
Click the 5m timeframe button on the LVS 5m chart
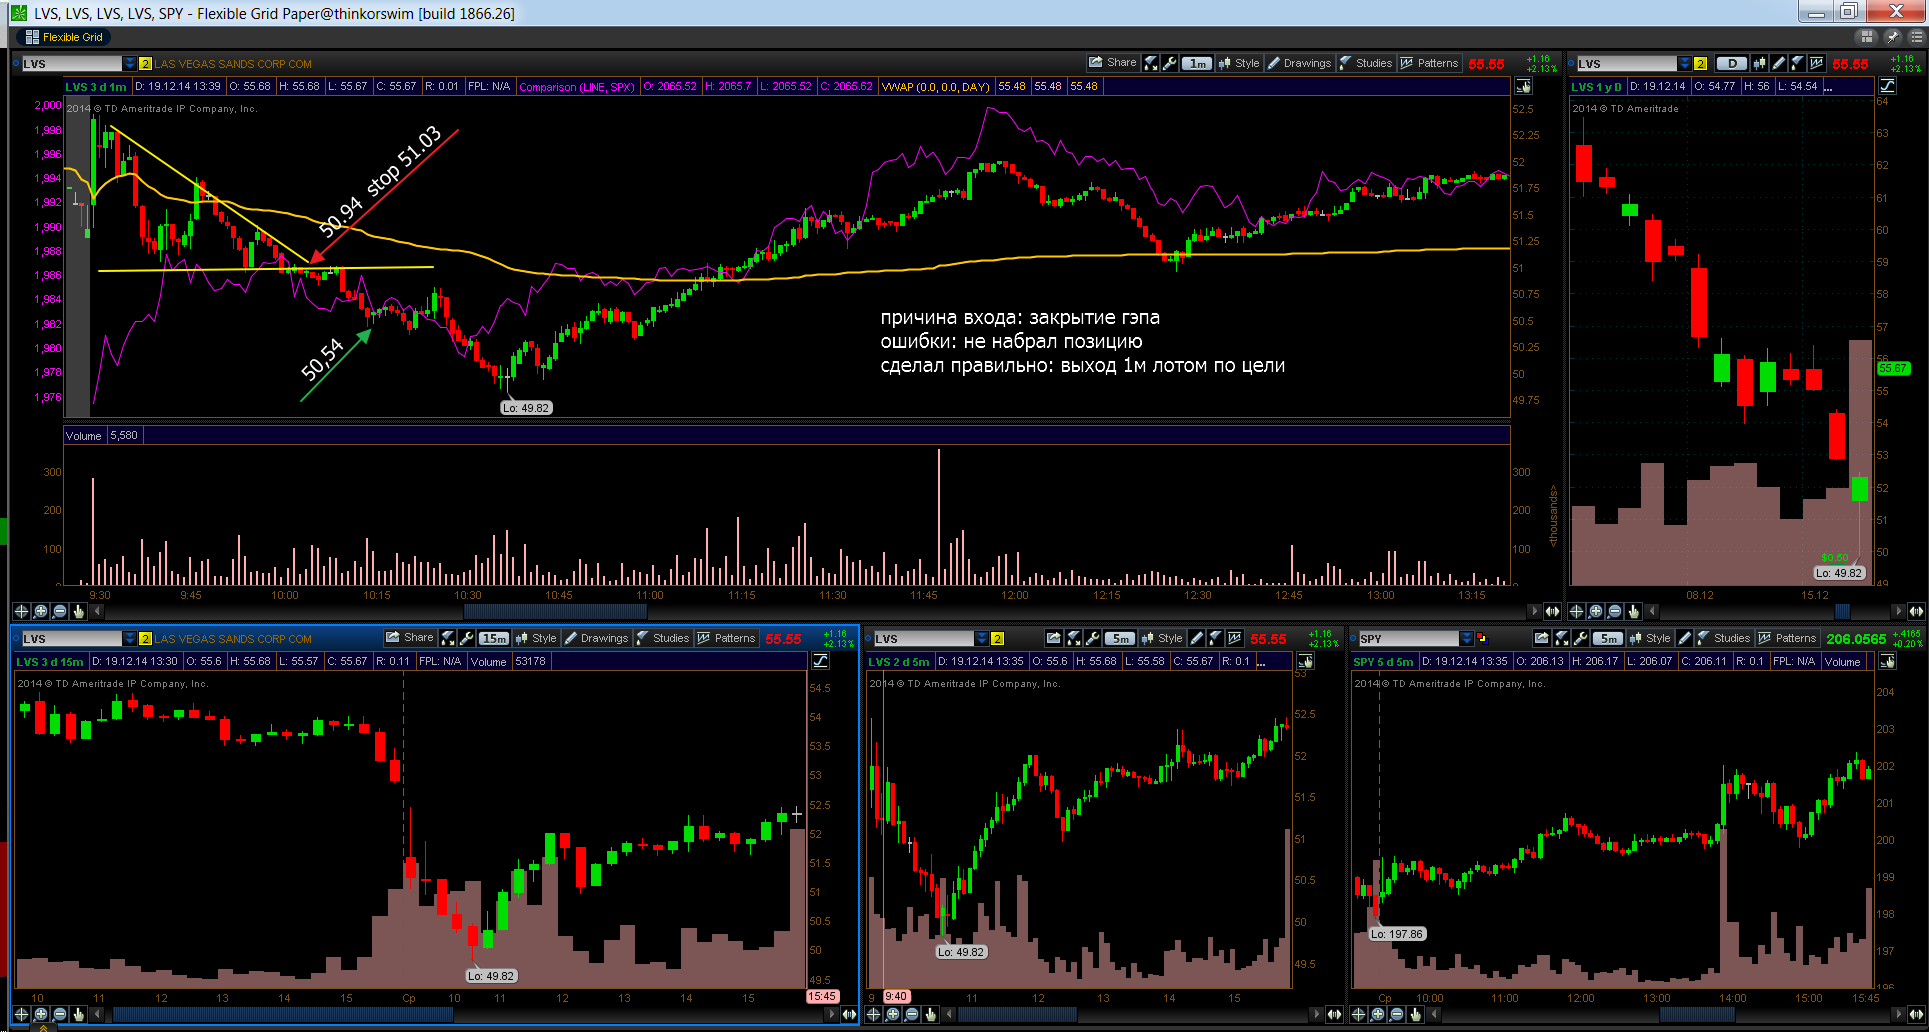click(1120, 638)
